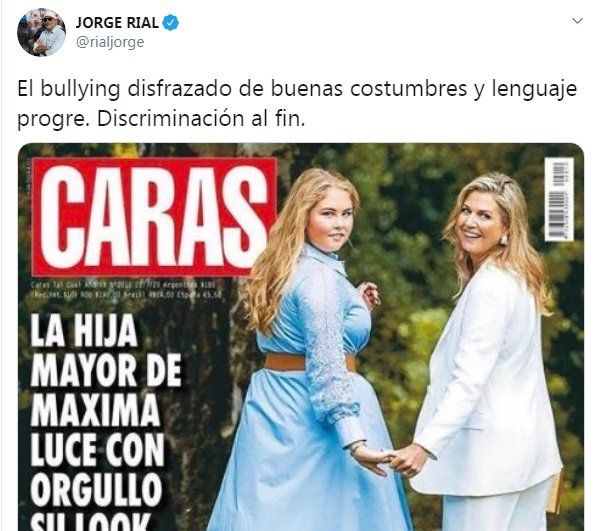This screenshot has width=596, height=531.
Task: Click the headline line 'LA HIJA'
Action: click(x=84, y=331)
